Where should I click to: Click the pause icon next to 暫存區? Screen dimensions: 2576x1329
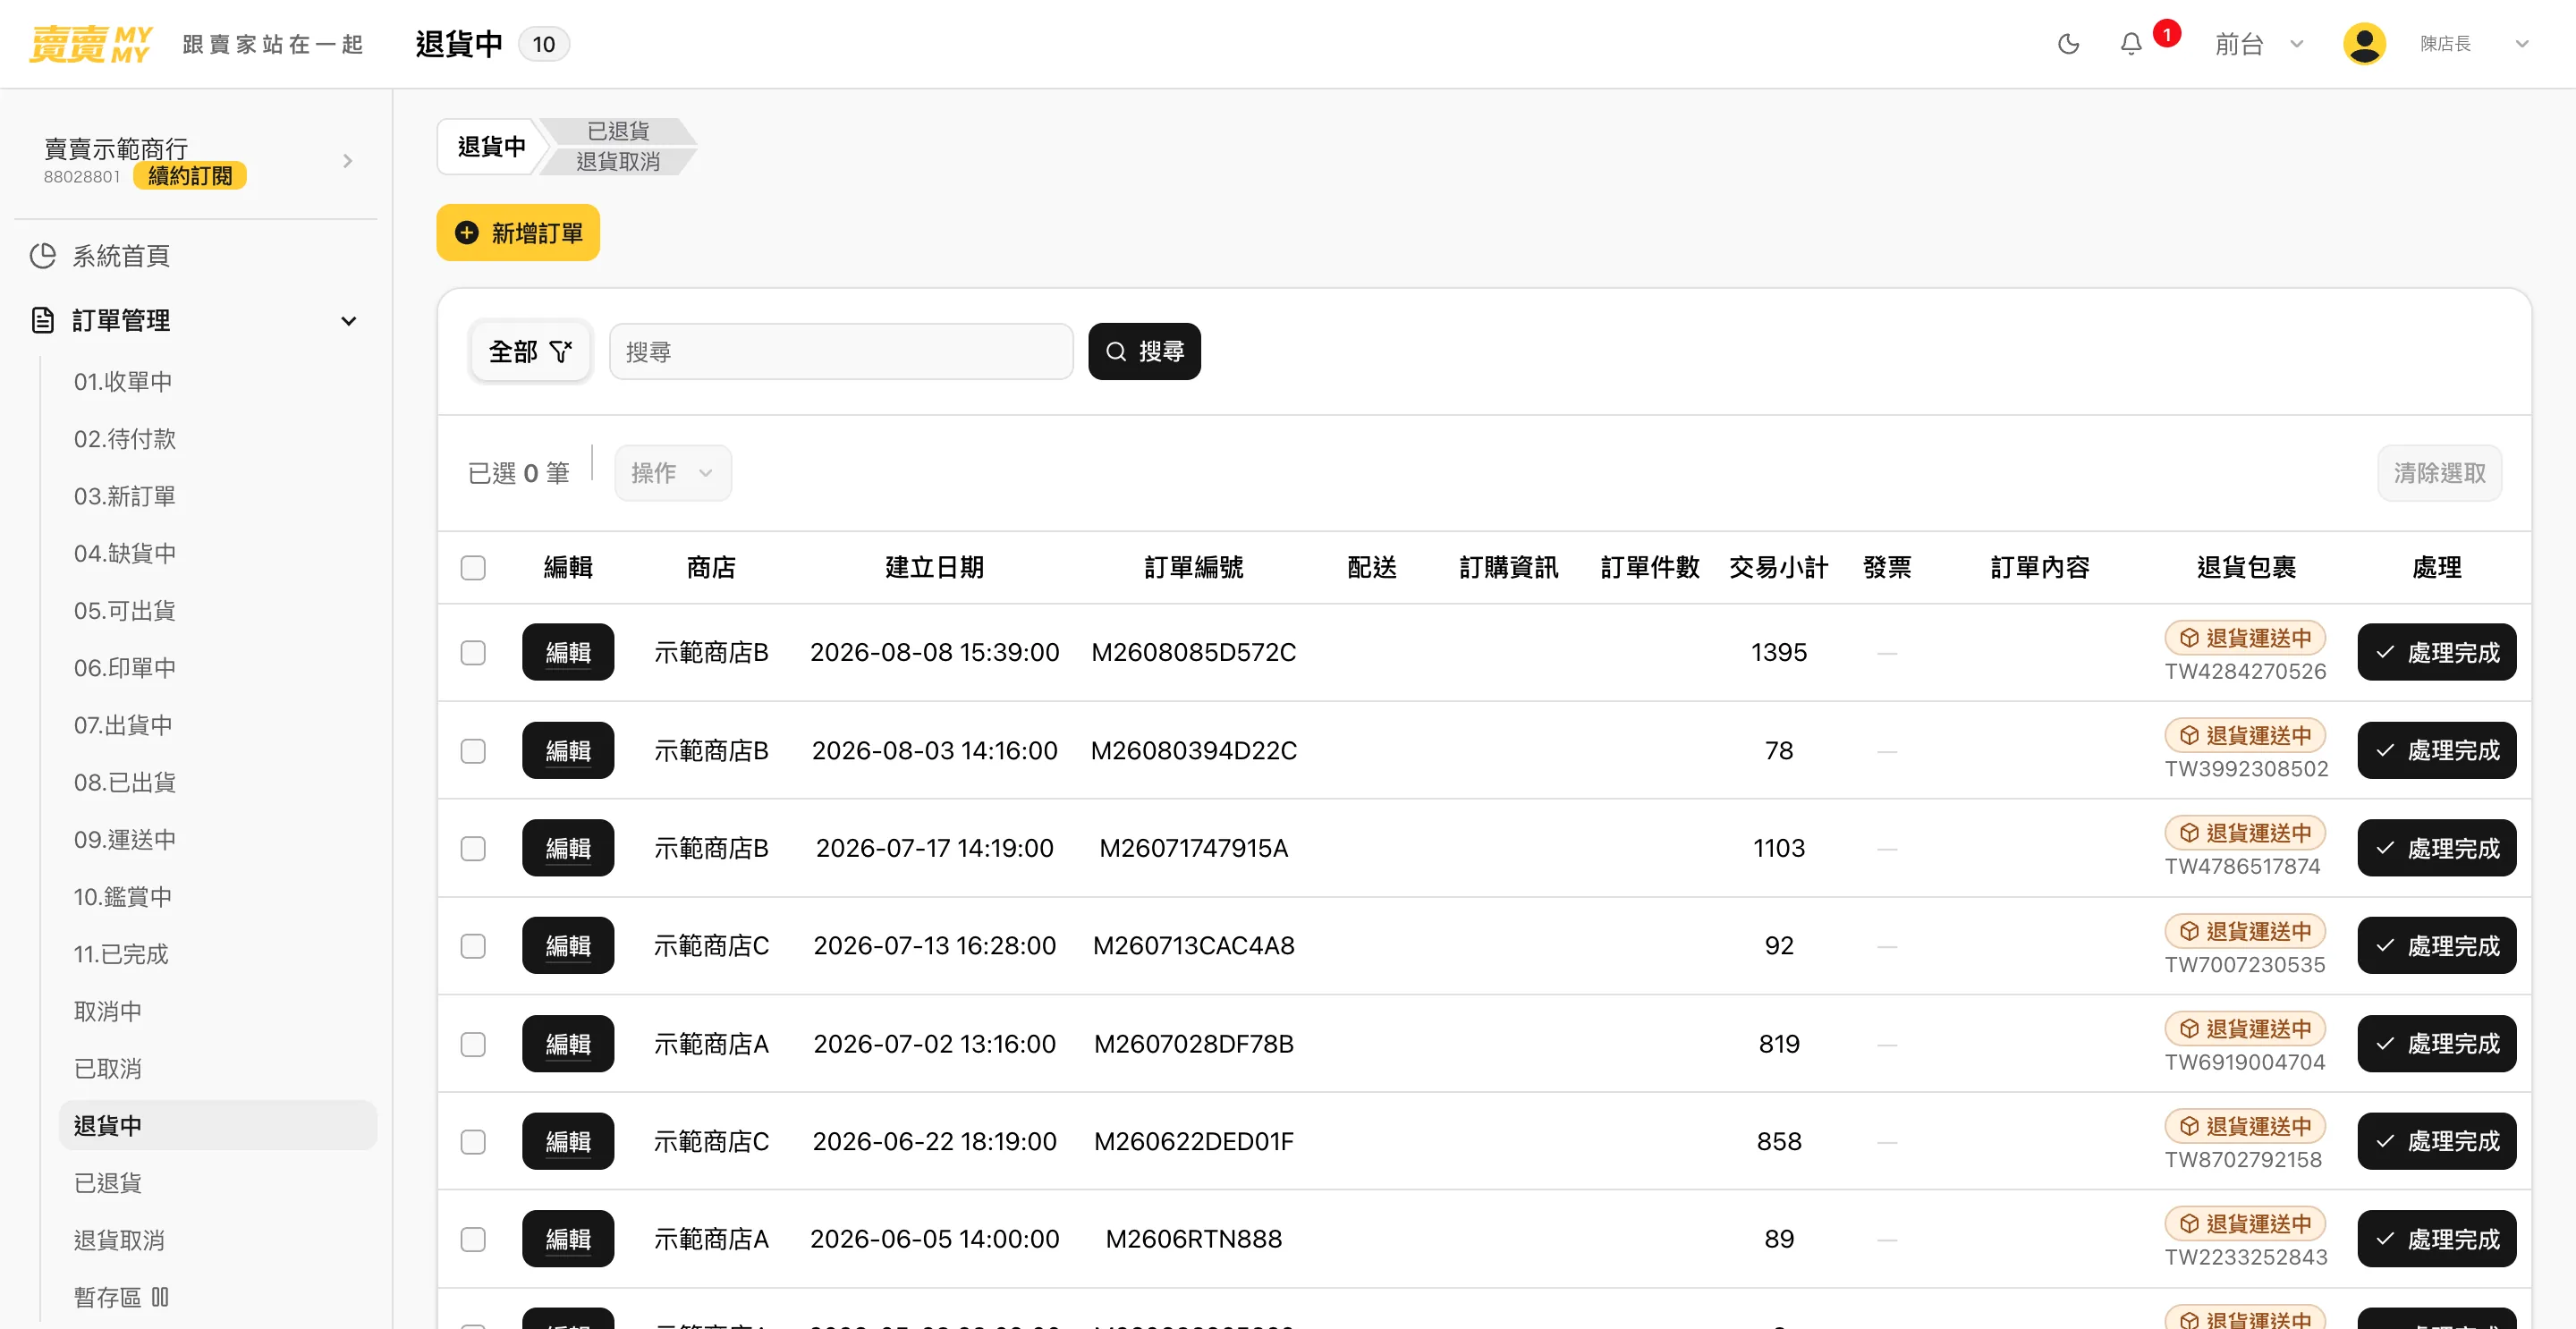tap(160, 1297)
